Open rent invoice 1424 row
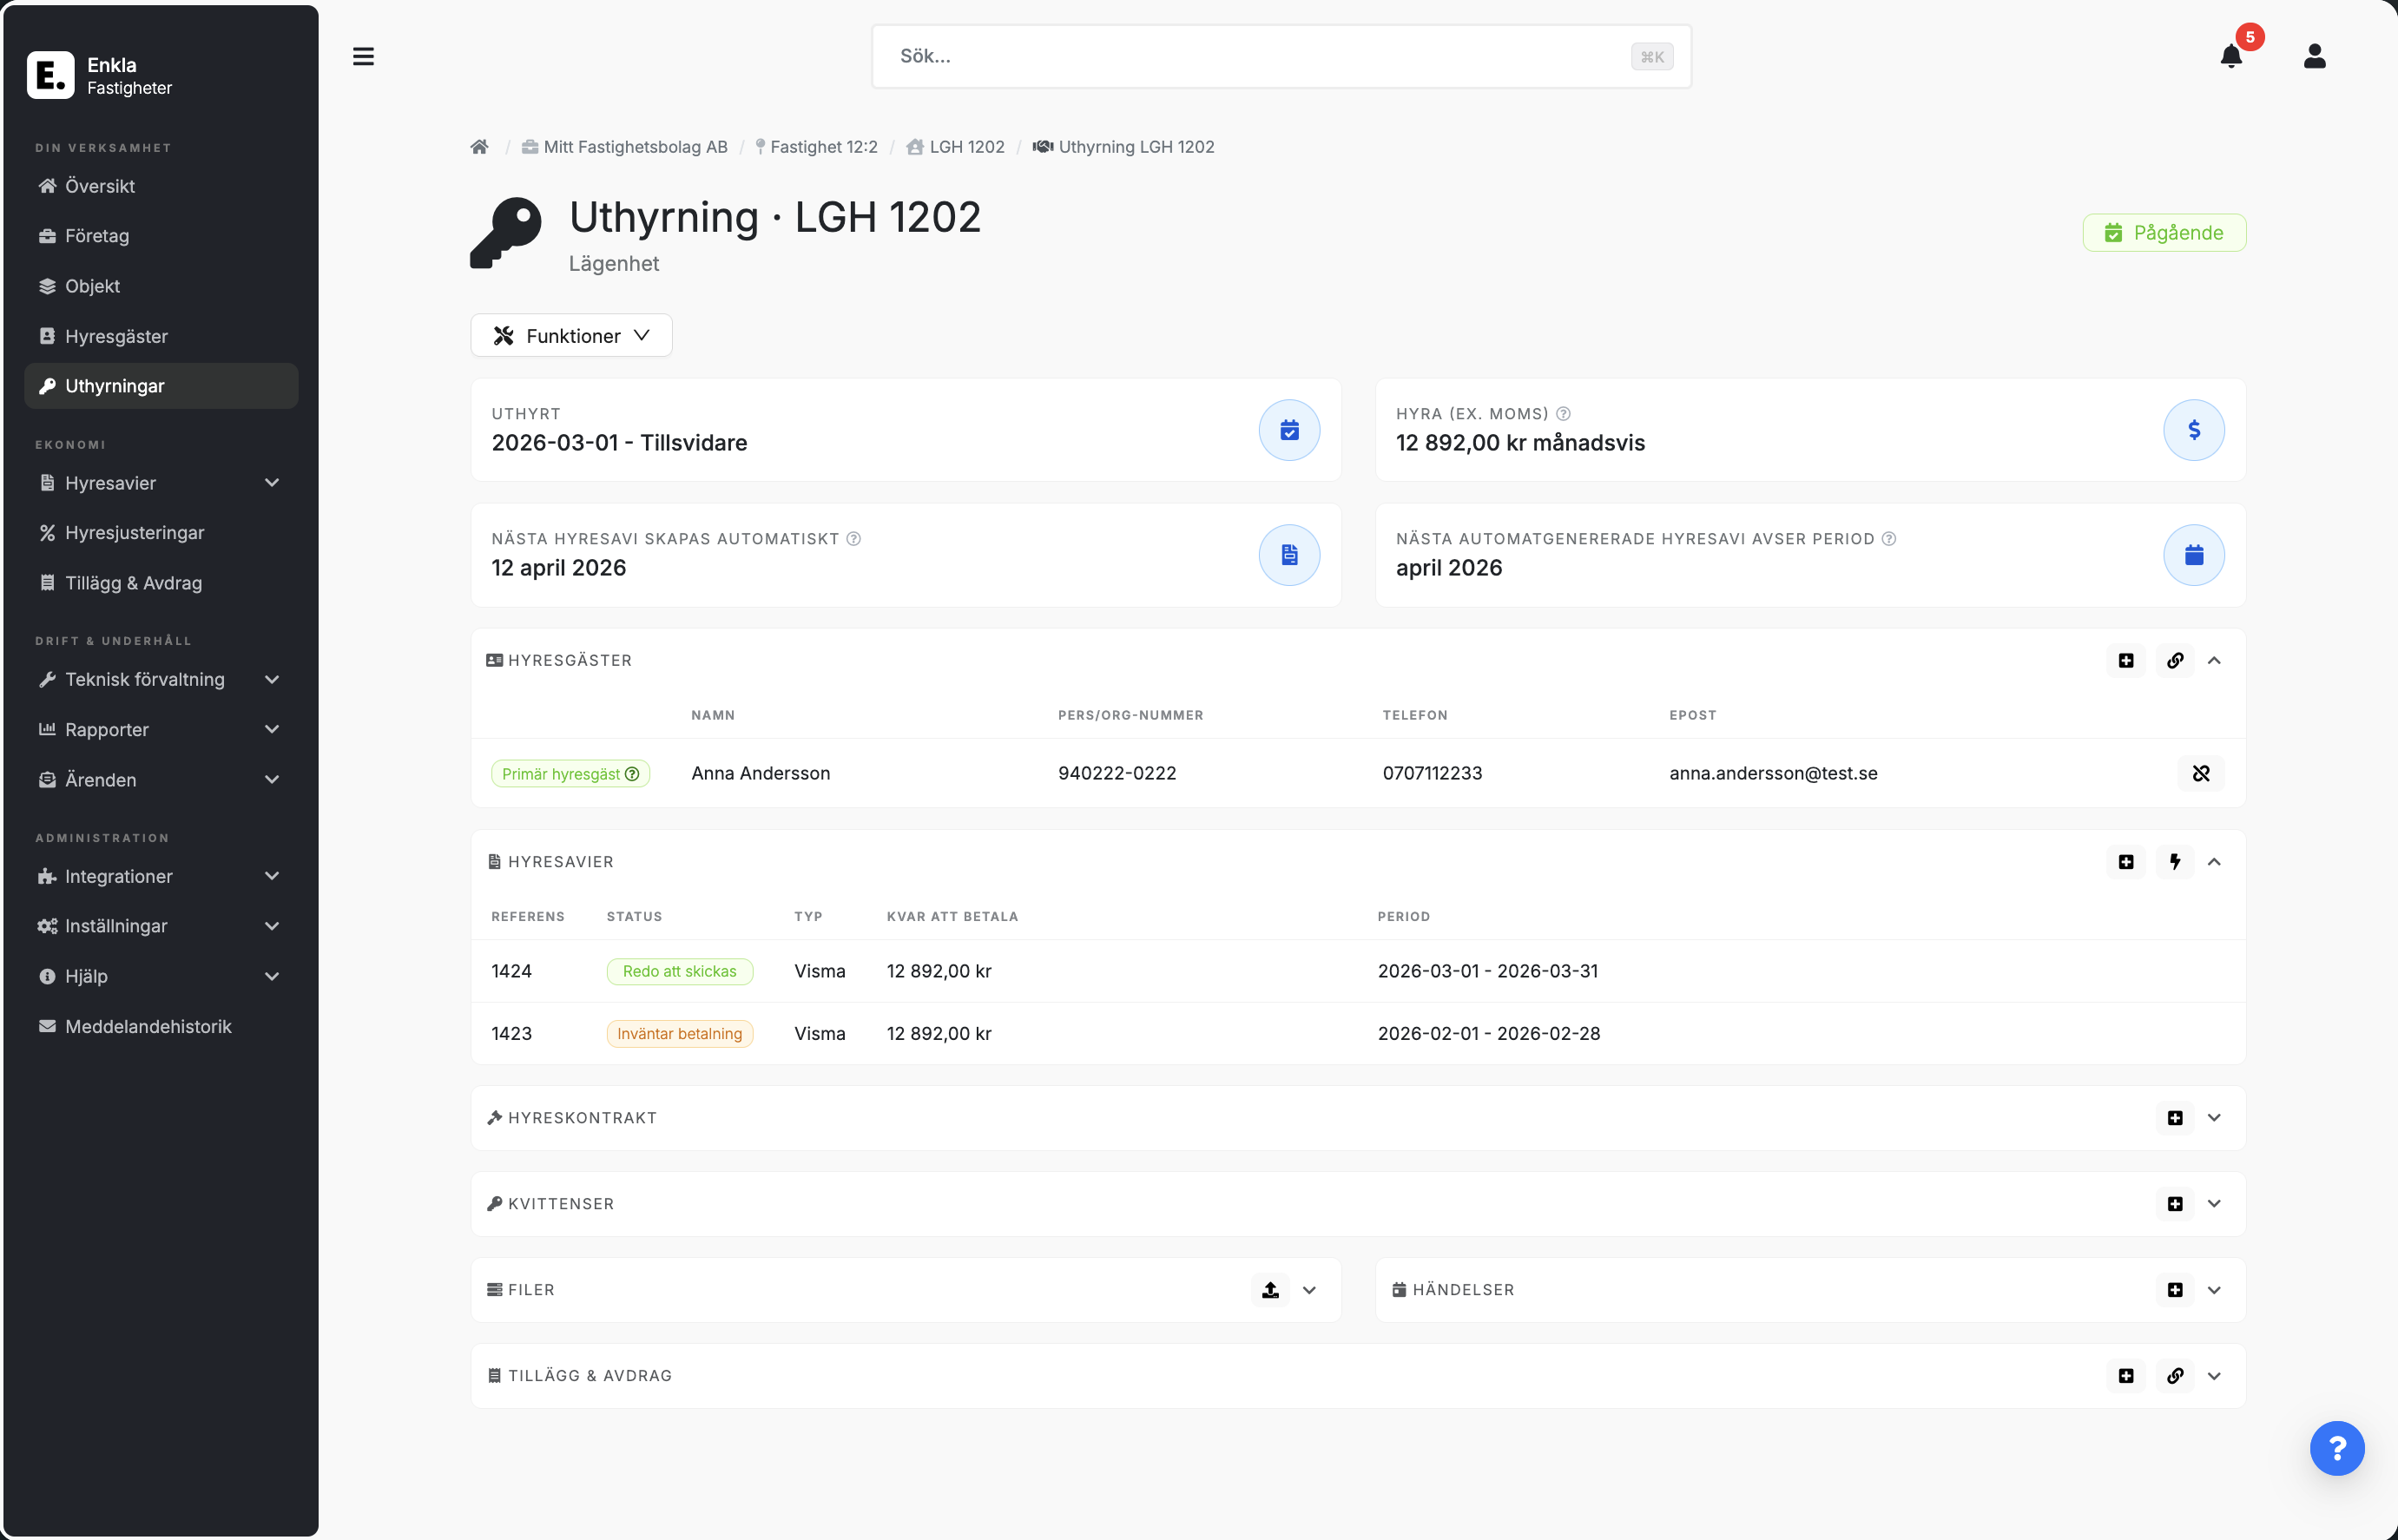The height and width of the screenshot is (1540, 2398). click(x=511, y=971)
